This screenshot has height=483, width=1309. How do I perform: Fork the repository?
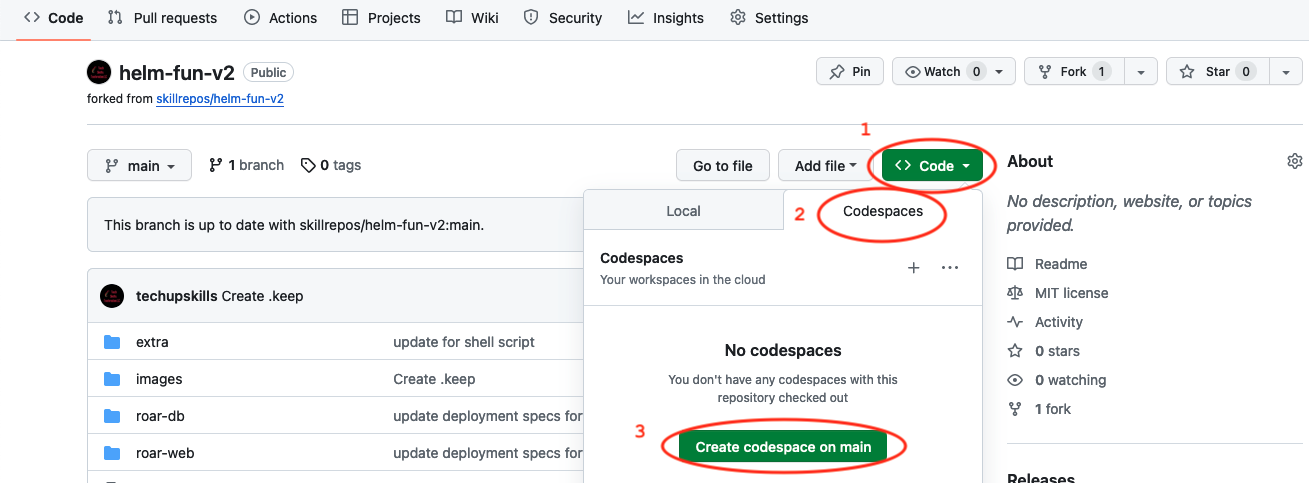pyautogui.click(x=1074, y=71)
